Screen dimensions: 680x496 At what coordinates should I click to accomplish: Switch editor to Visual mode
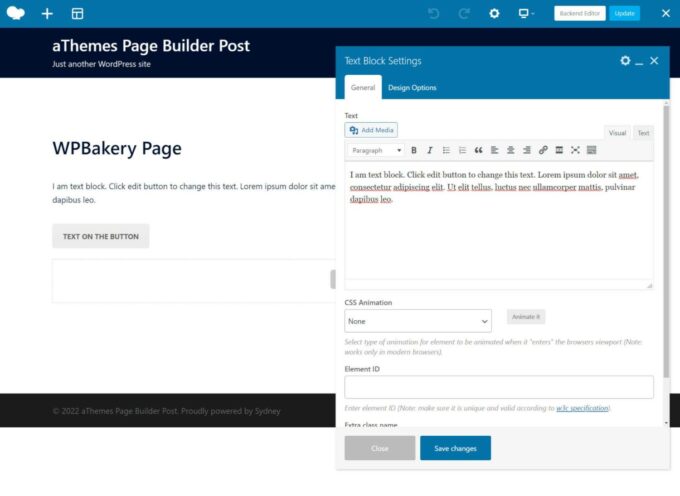pos(617,133)
